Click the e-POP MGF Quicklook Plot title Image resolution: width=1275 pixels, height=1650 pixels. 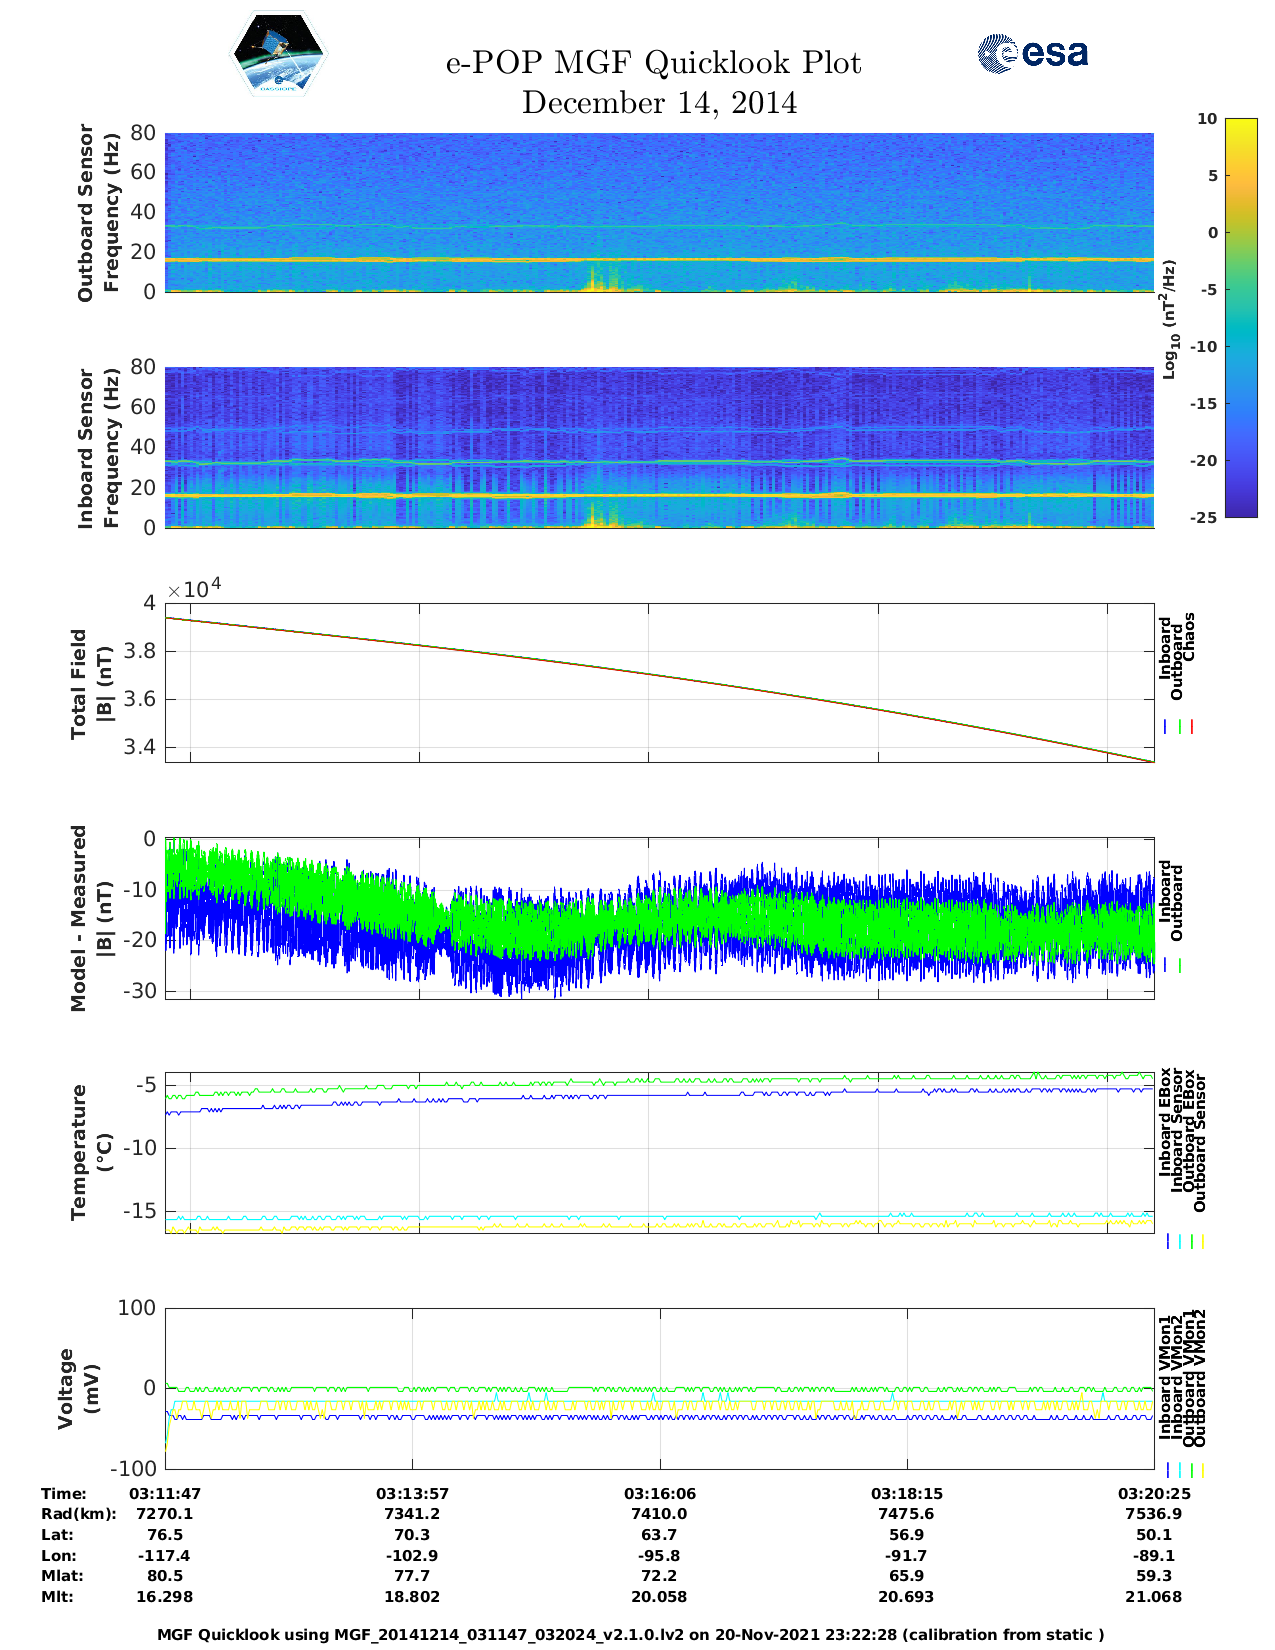653,63
